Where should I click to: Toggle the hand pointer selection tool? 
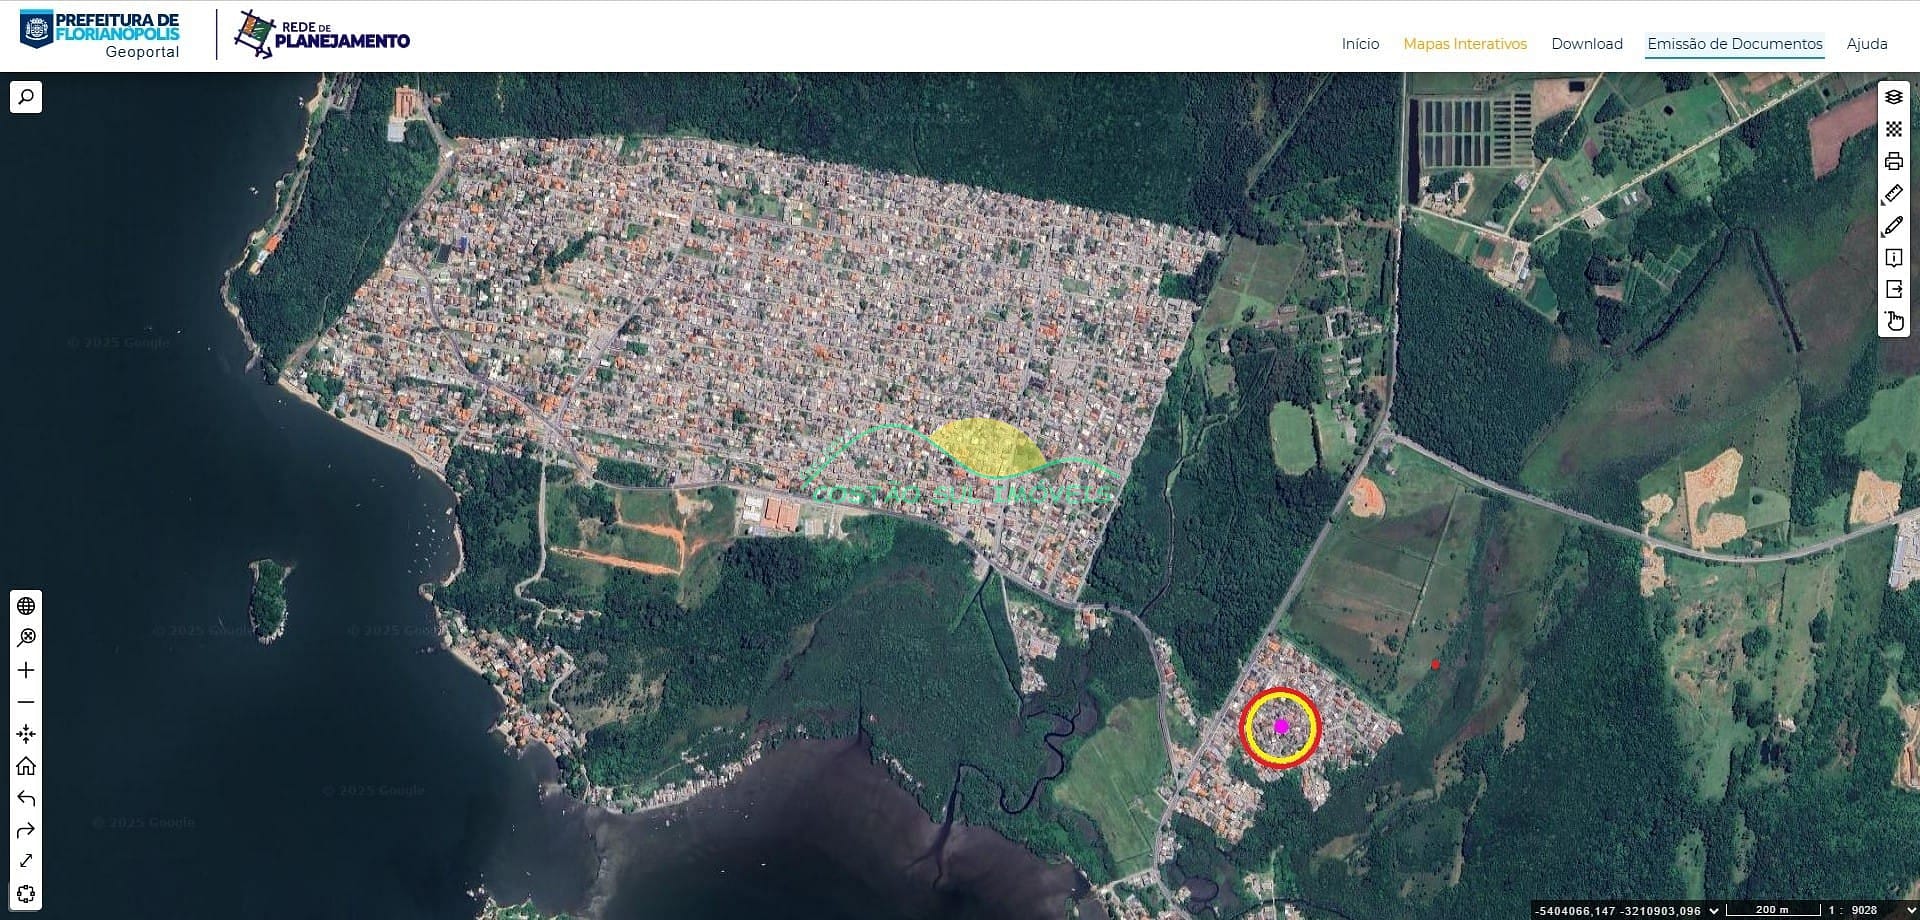tap(1893, 321)
